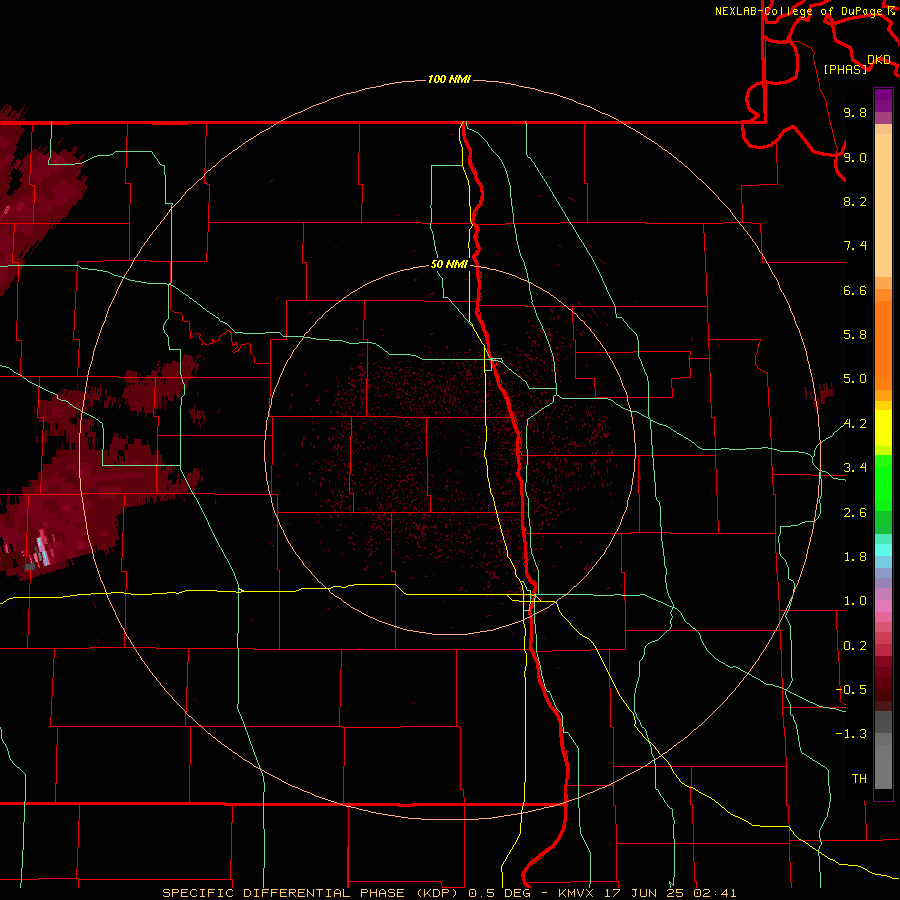
Task: Click the 8.2 scale value
Action: (x=855, y=201)
